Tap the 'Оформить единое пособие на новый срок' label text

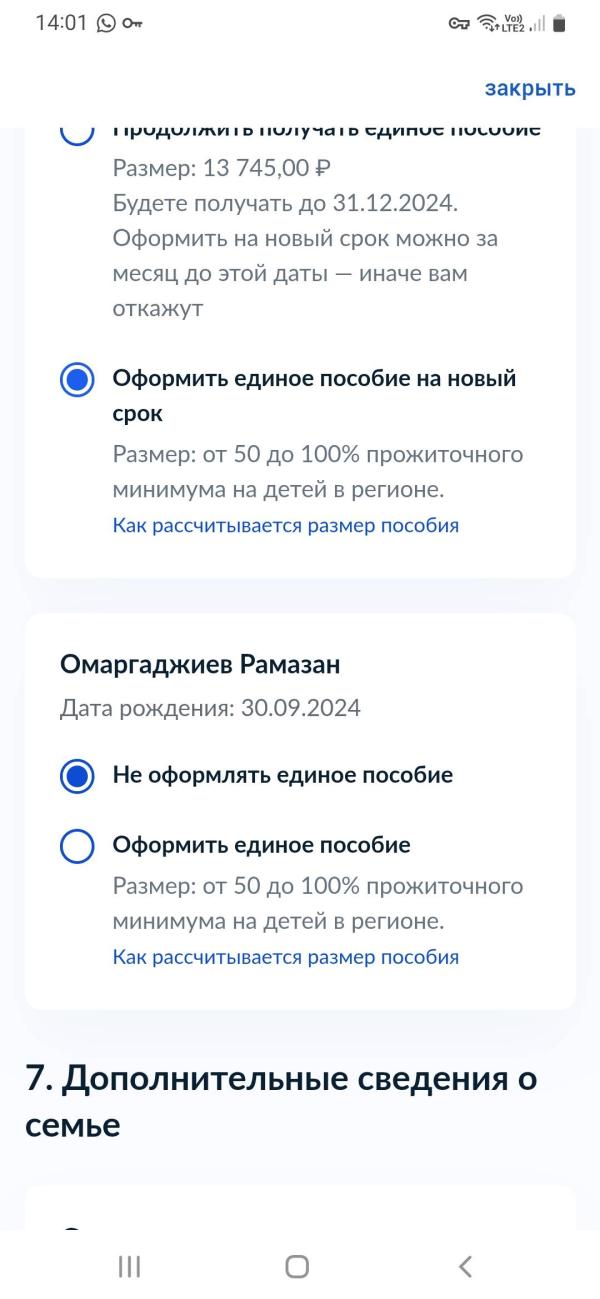click(314, 396)
